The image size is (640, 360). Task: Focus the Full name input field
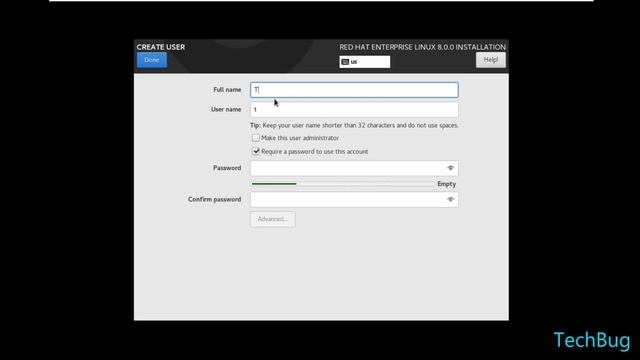[x=354, y=90]
